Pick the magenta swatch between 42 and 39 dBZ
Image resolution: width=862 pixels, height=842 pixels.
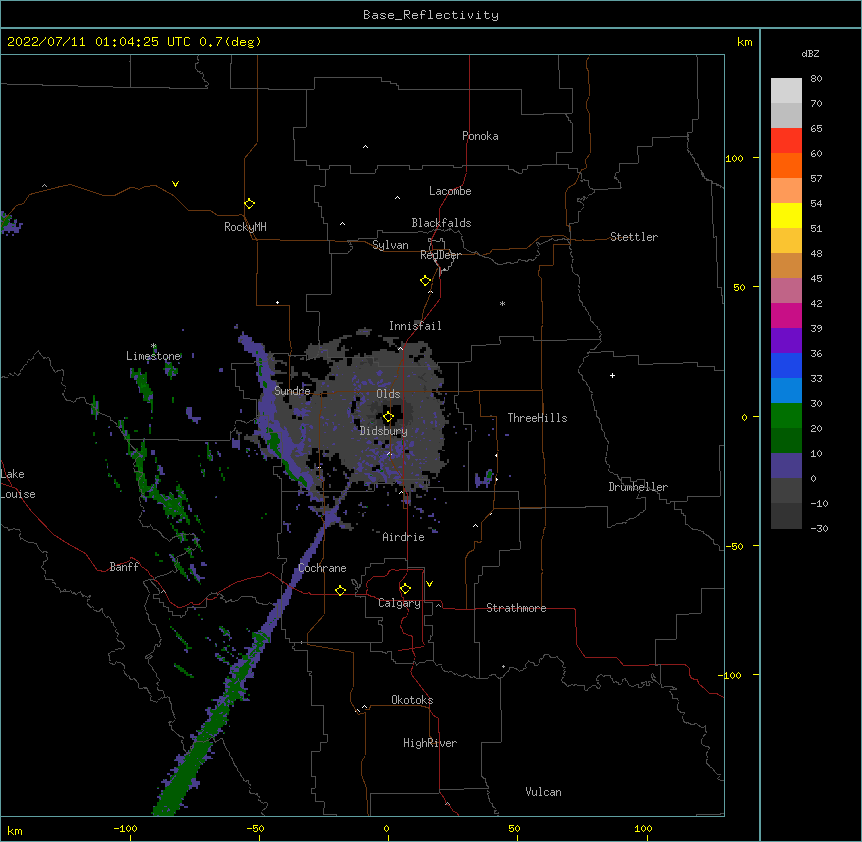(786, 315)
